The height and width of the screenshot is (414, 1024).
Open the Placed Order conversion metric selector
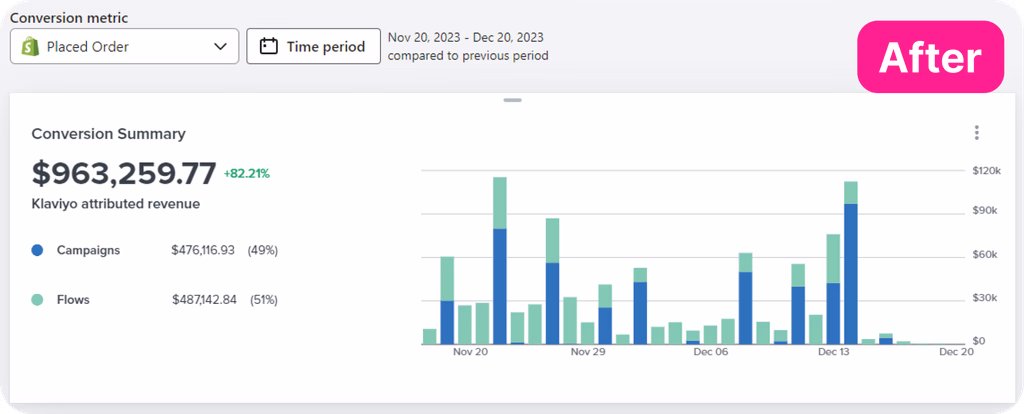[124, 46]
